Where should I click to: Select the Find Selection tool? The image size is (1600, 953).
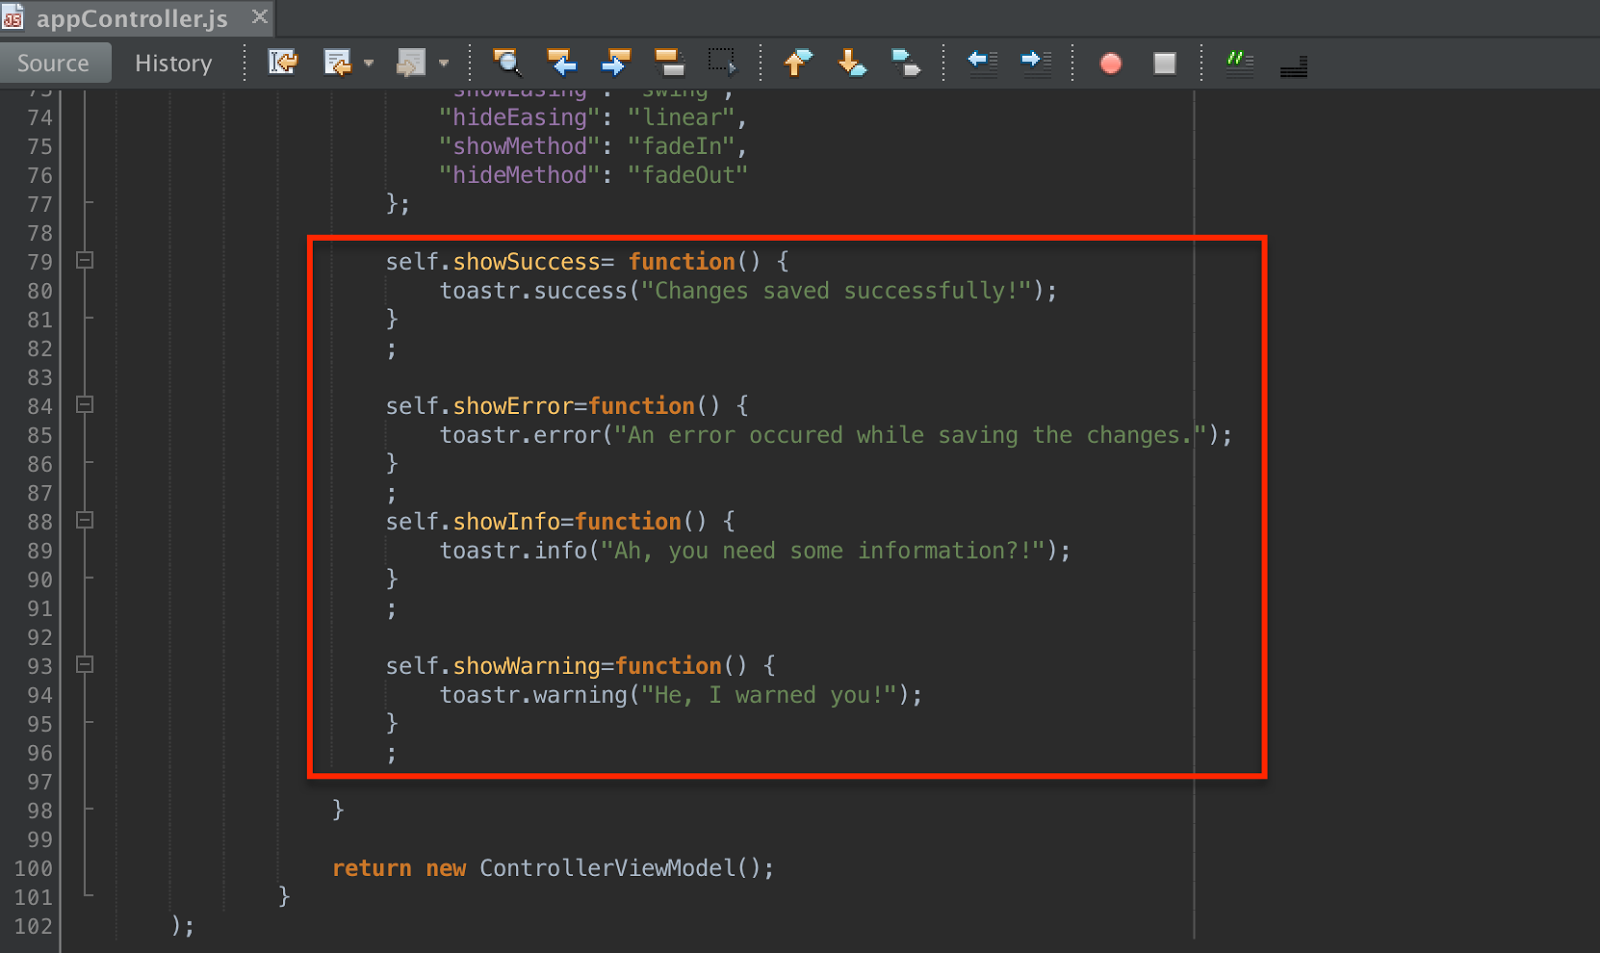click(508, 62)
